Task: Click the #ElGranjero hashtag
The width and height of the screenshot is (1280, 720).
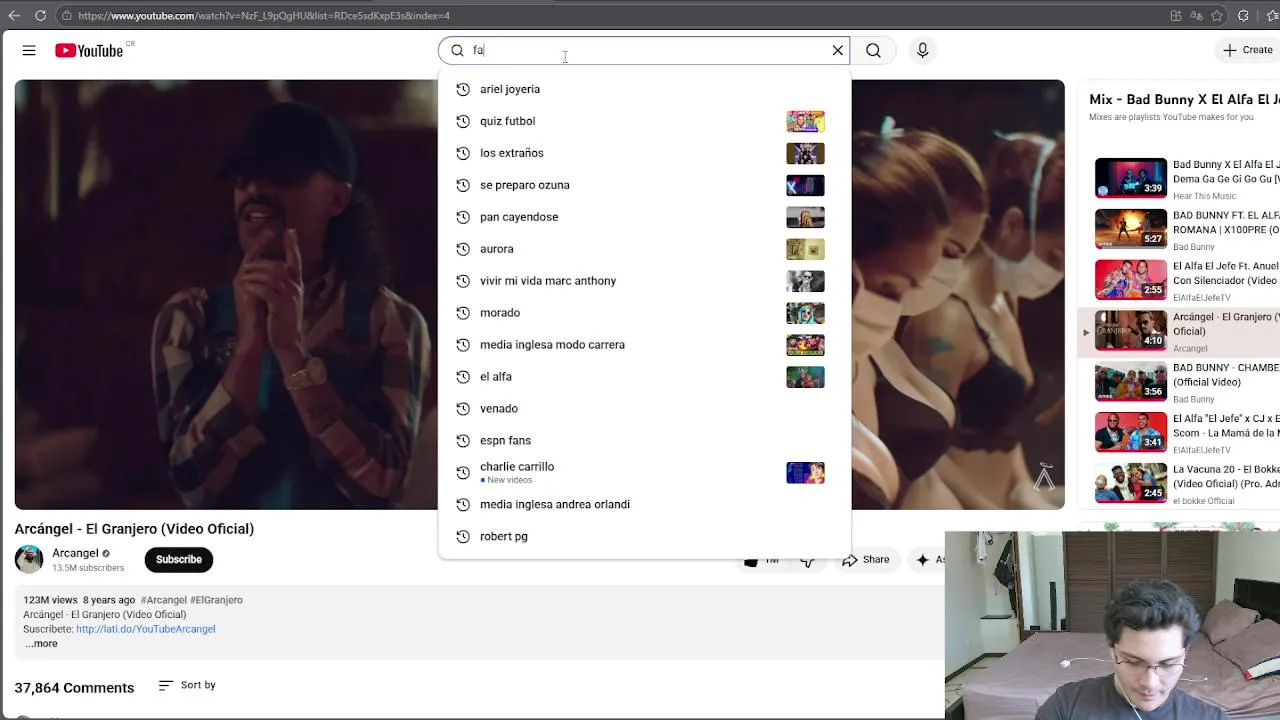Action: tap(216, 600)
